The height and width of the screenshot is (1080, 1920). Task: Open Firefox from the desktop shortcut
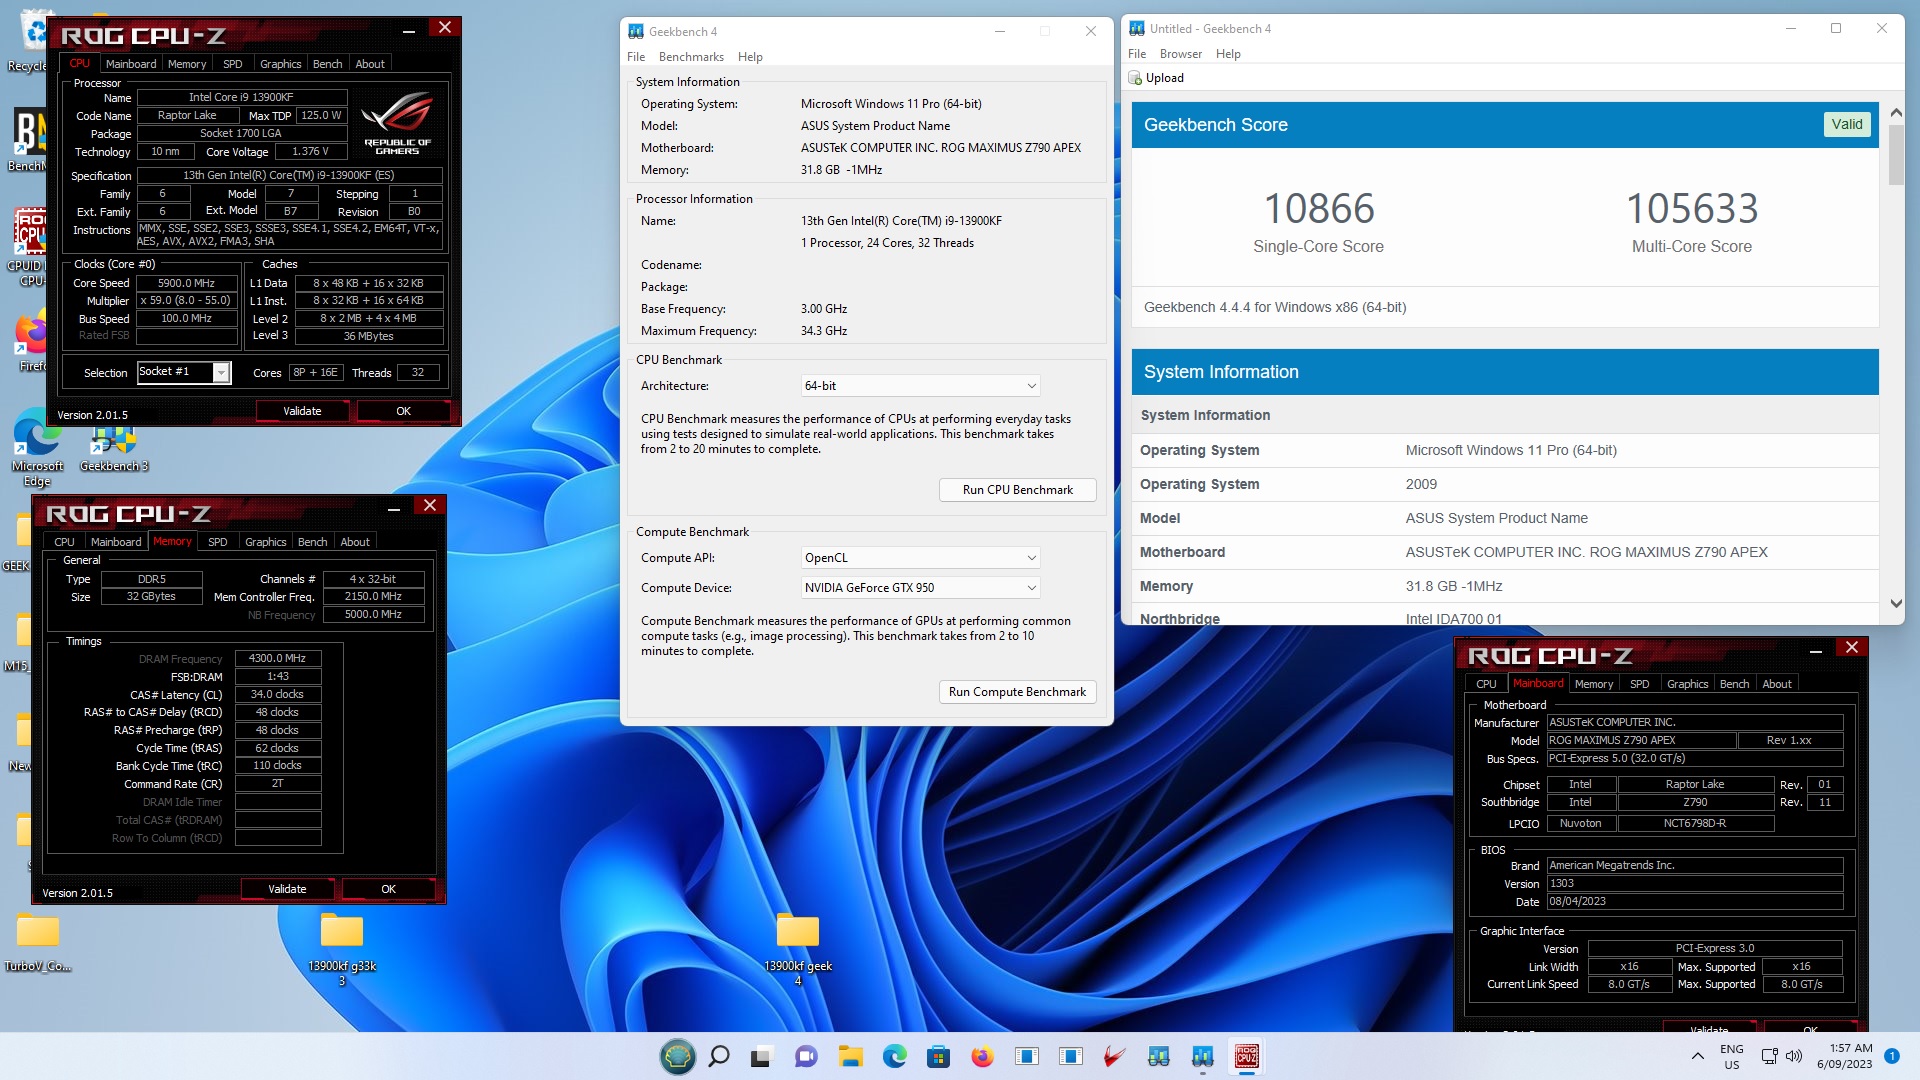(30, 342)
